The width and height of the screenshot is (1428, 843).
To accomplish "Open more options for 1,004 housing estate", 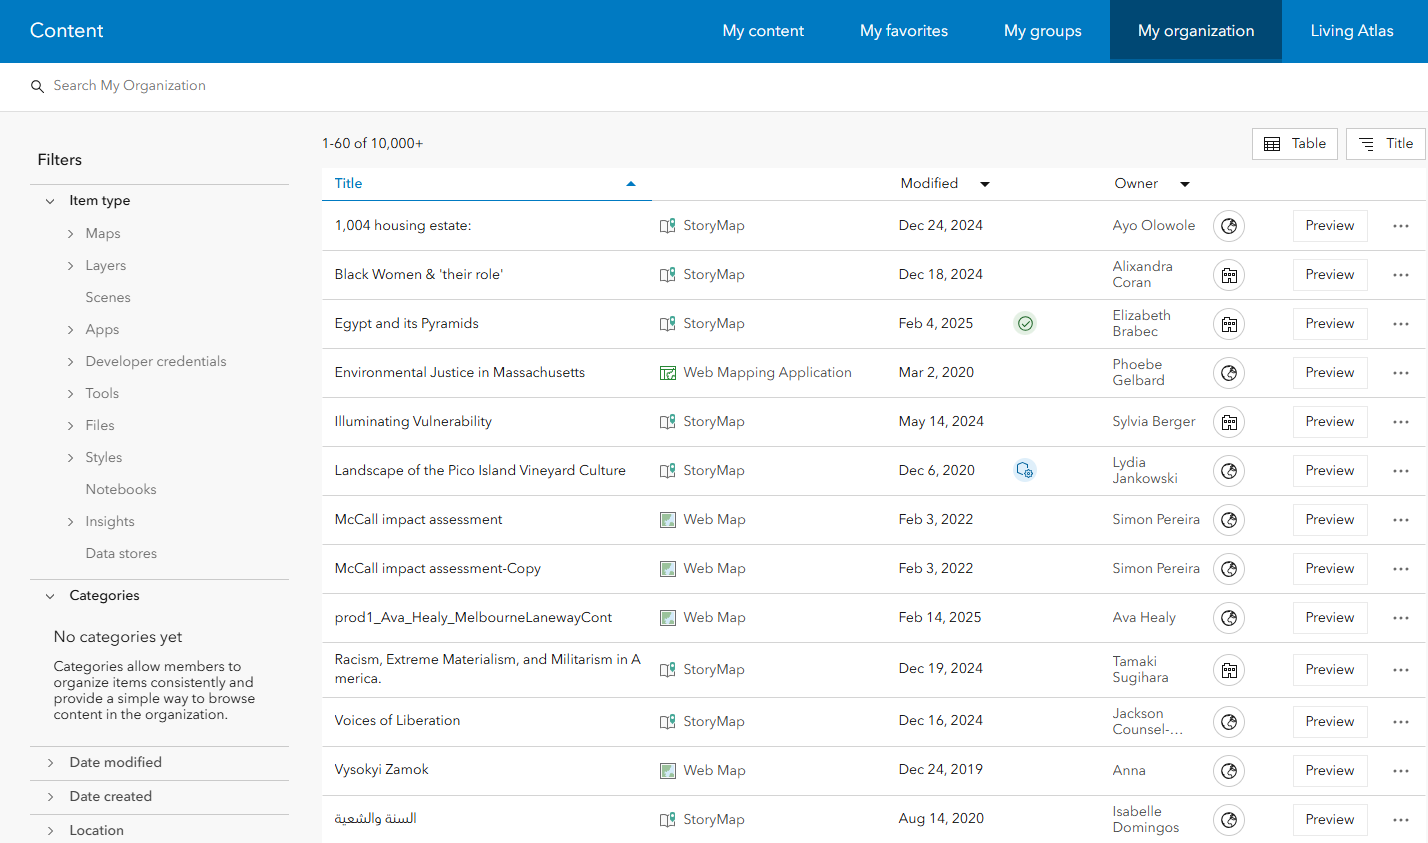I will (1401, 226).
